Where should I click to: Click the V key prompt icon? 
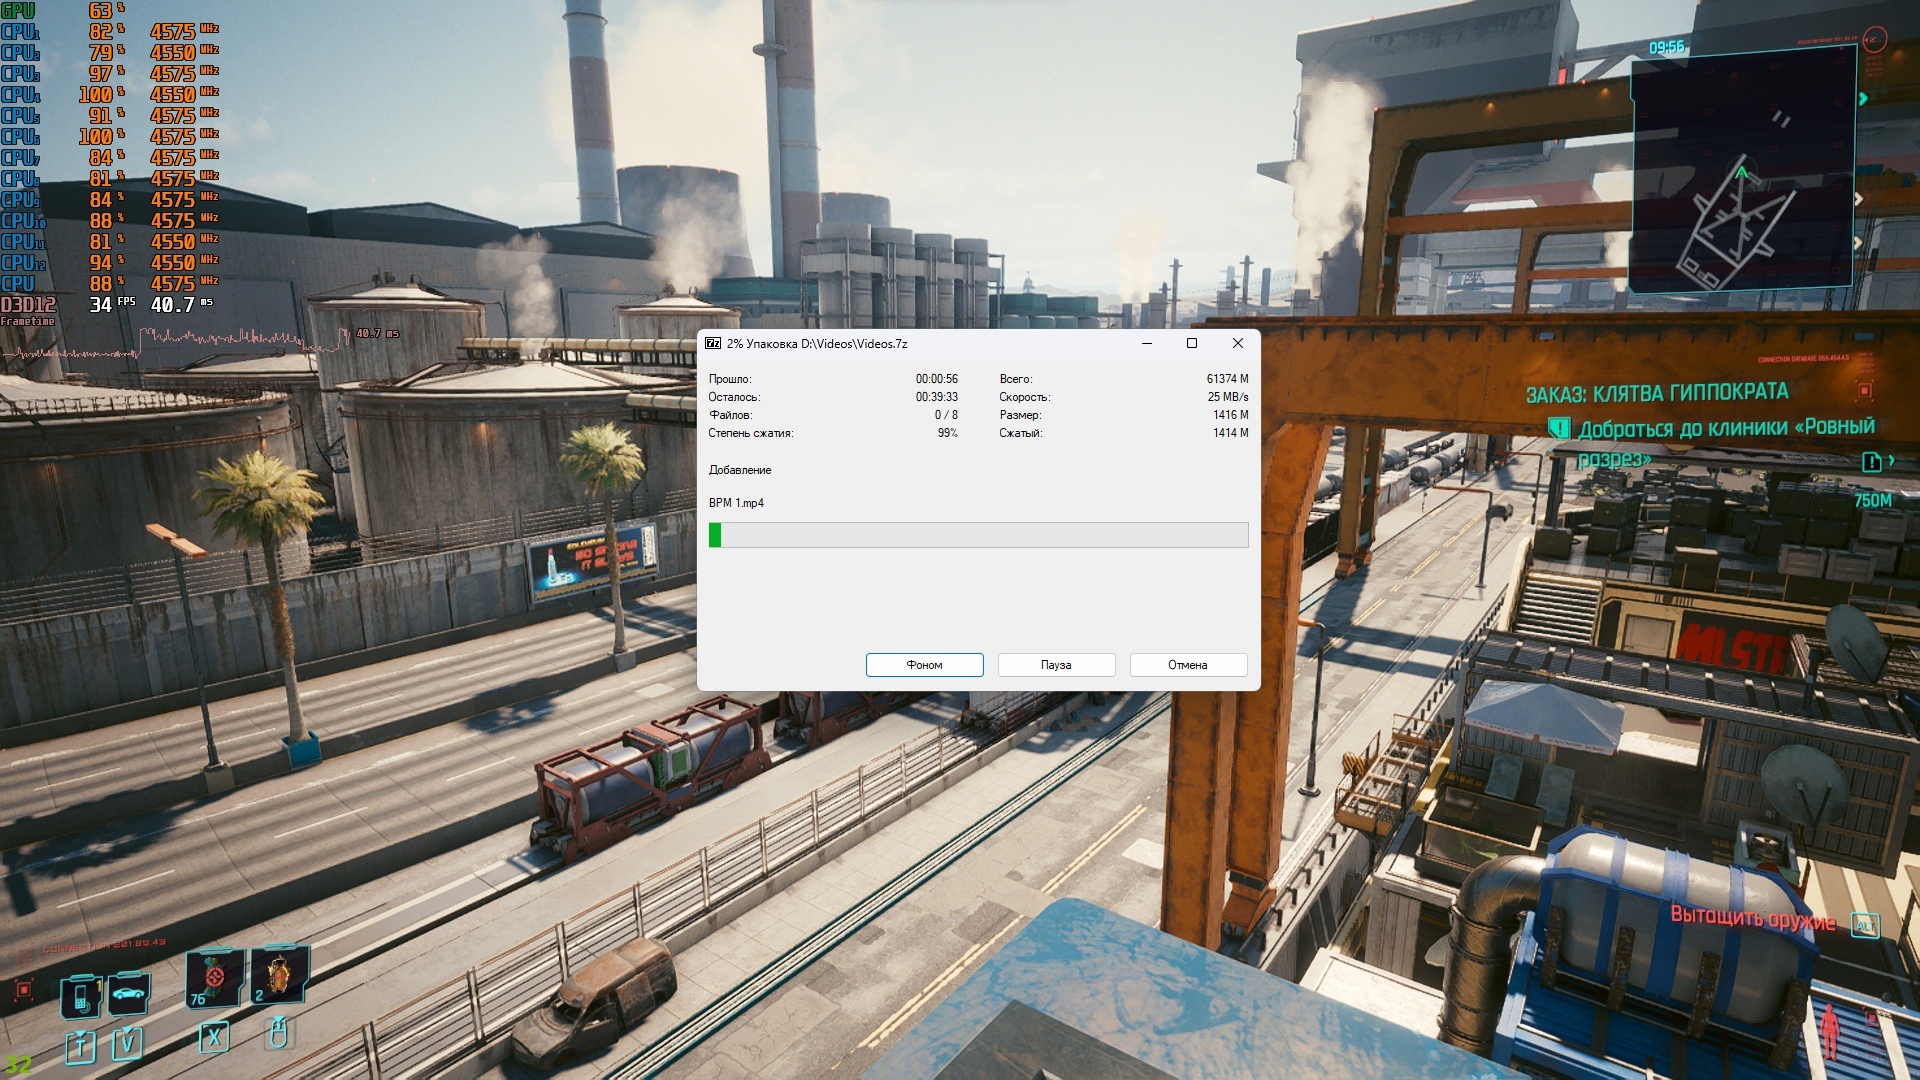127,1044
